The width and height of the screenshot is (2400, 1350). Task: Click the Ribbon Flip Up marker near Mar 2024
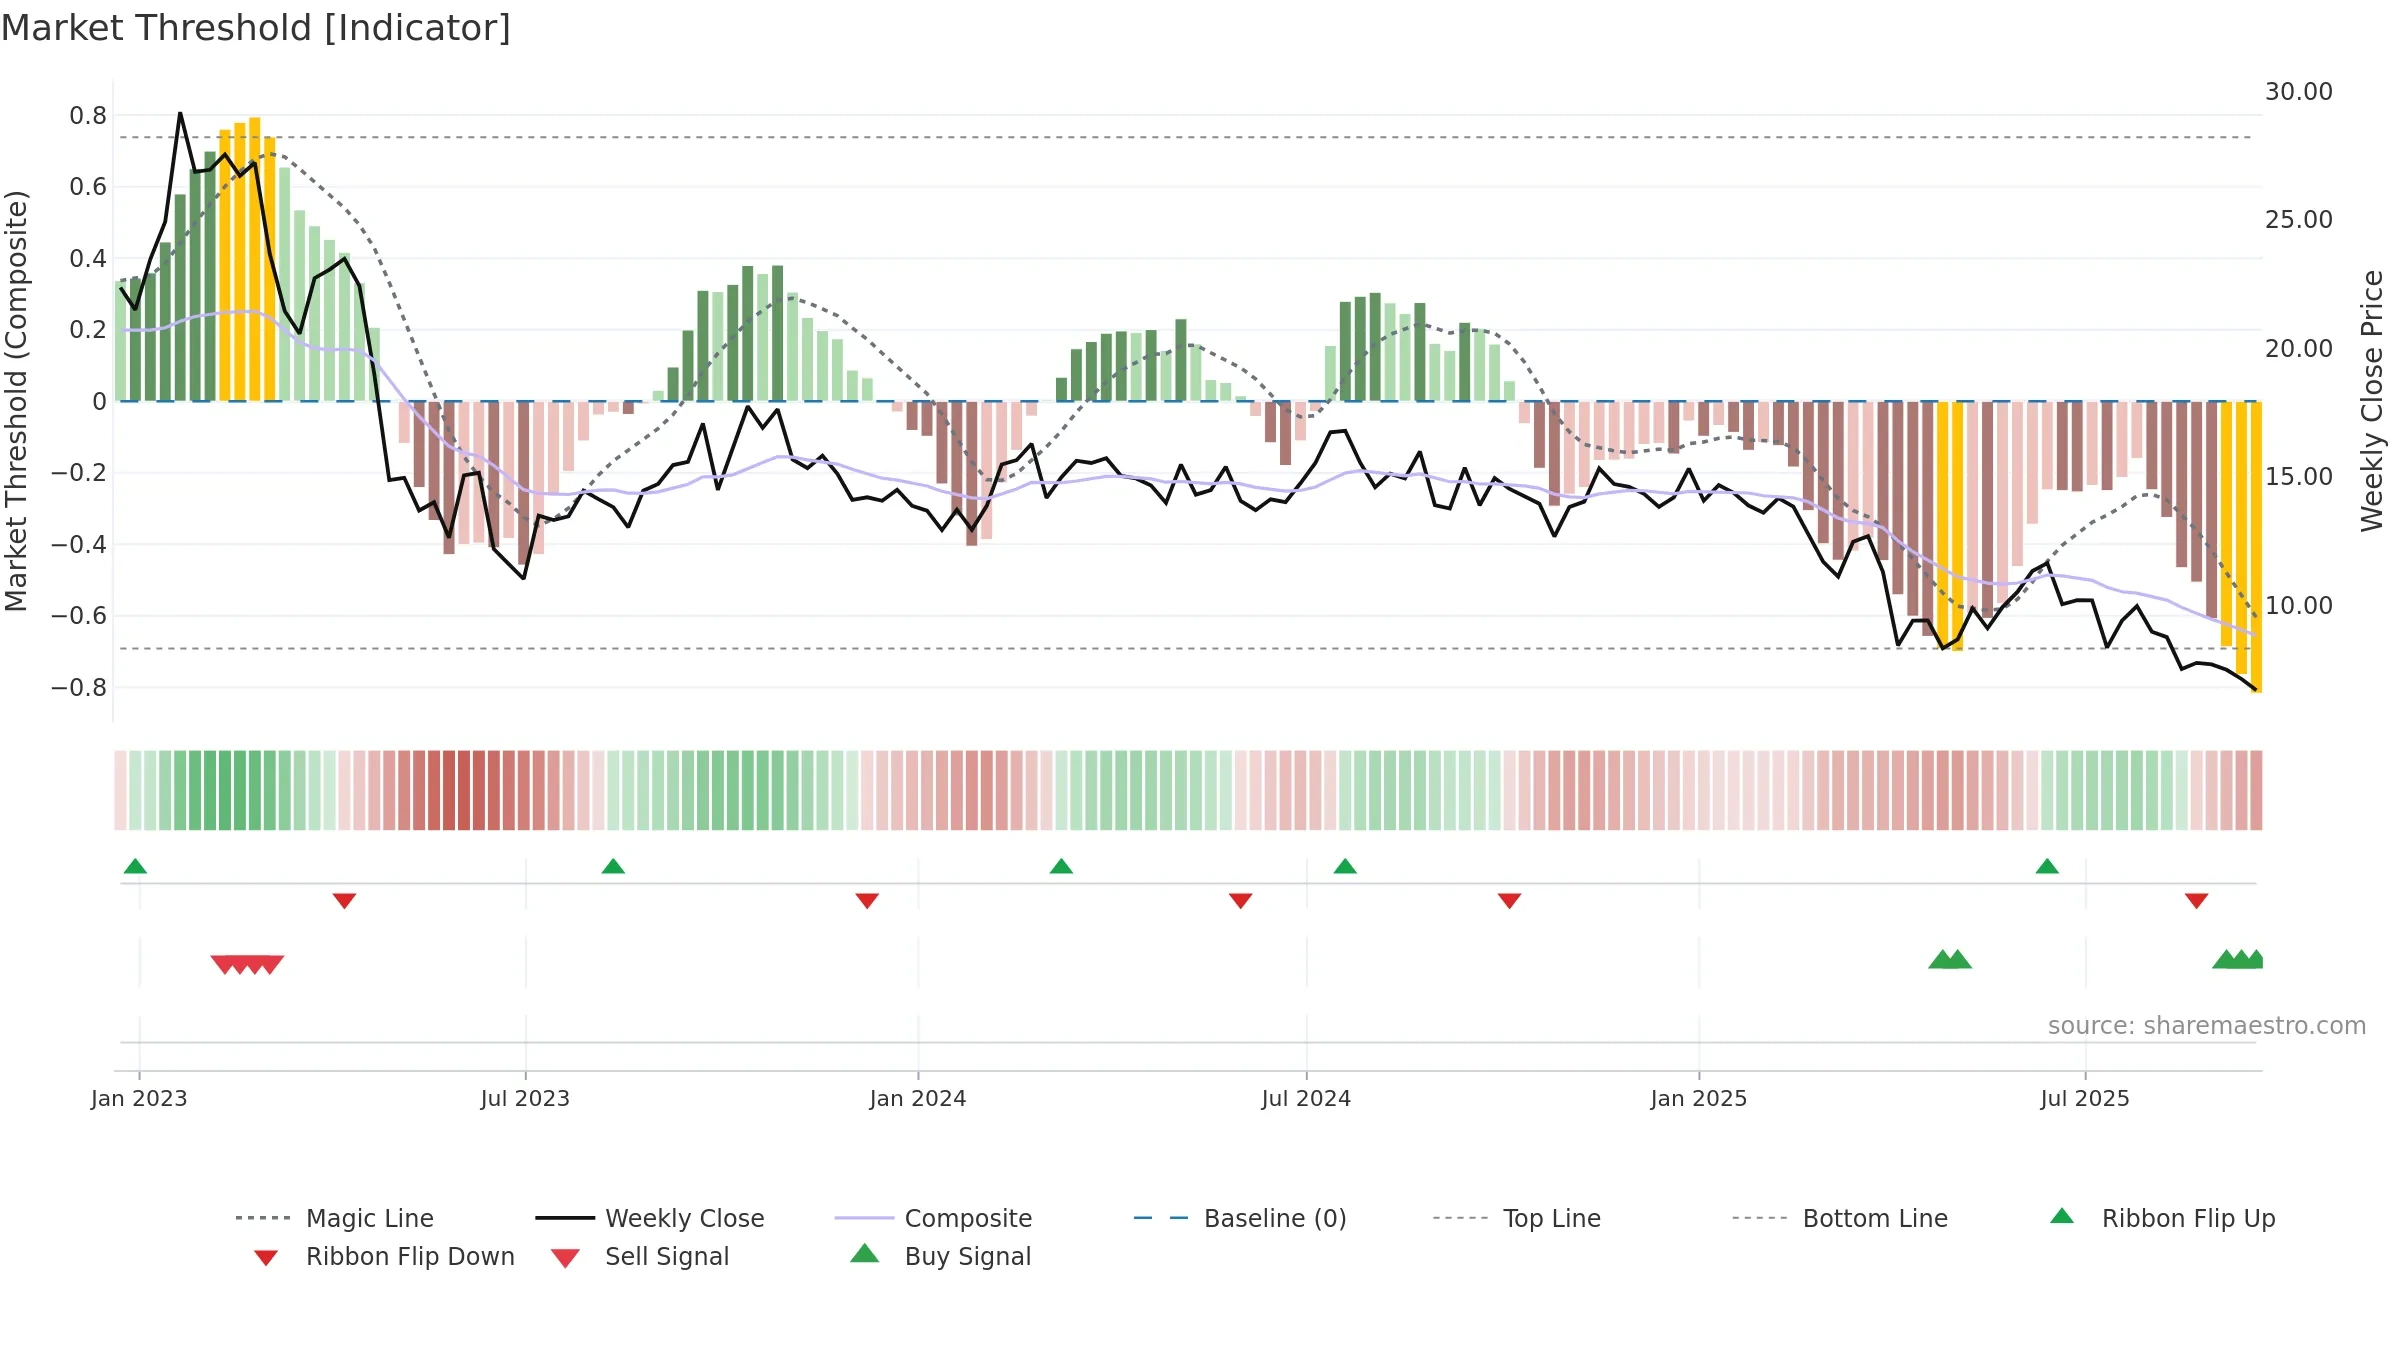[x=1061, y=866]
